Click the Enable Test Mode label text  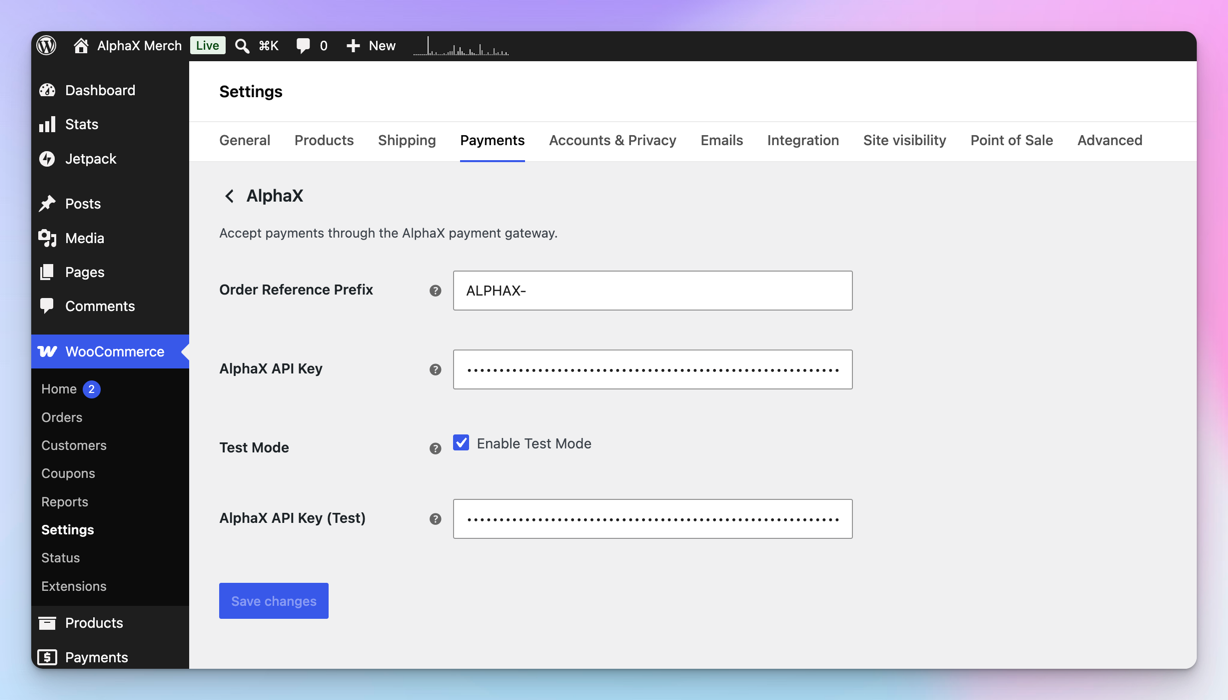pos(534,443)
